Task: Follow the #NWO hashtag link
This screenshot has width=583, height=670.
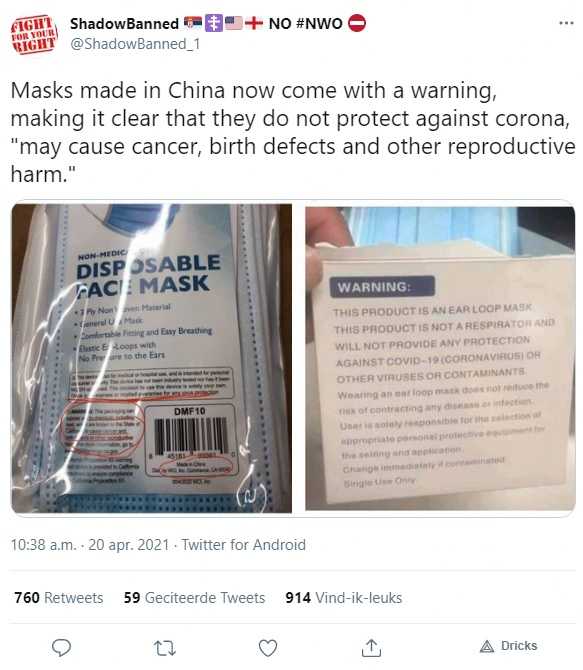Action: 318,24
